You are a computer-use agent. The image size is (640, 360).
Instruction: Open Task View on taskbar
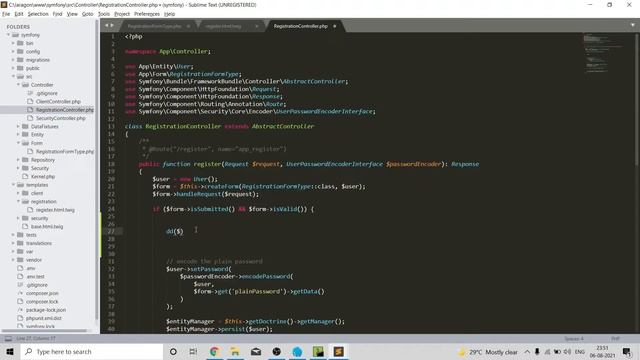point(193,351)
